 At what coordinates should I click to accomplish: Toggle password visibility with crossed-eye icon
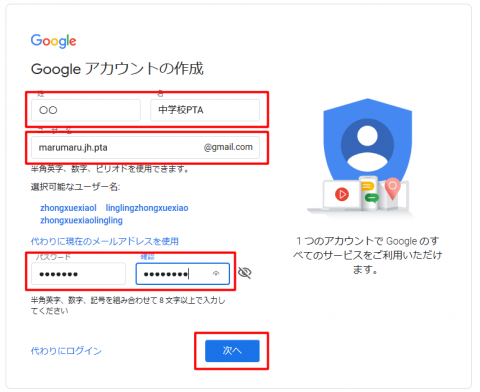(x=245, y=273)
